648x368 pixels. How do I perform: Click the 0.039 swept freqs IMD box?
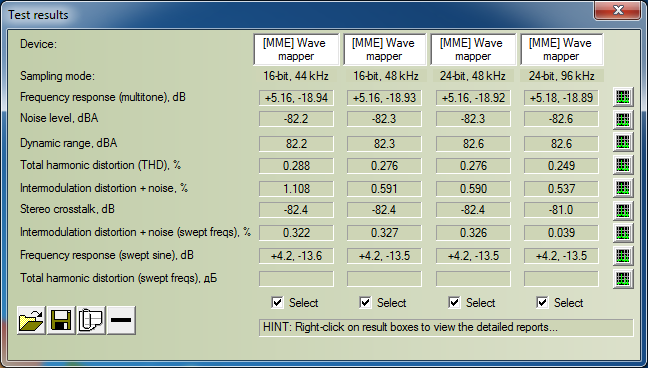pyautogui.click(x=561, y=233)
